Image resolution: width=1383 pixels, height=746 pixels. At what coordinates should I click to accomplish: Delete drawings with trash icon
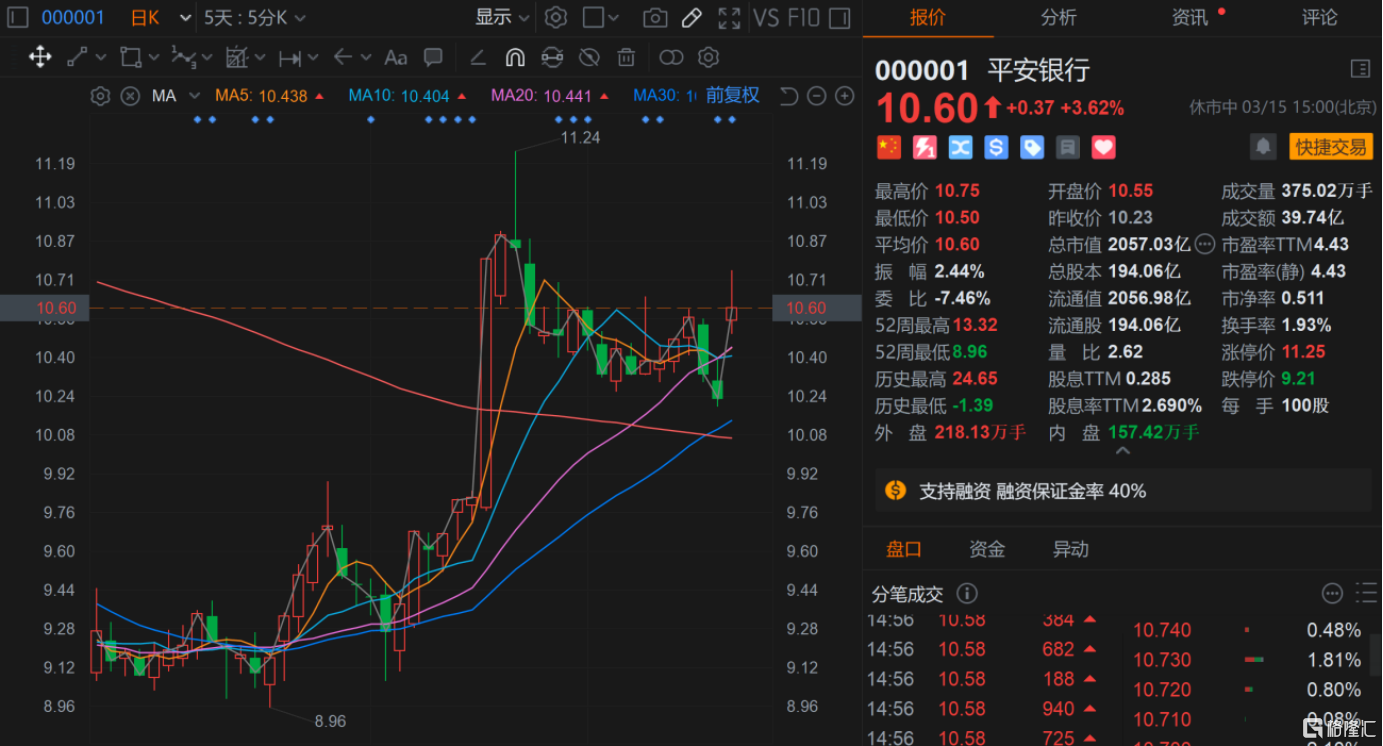[626, 57]
